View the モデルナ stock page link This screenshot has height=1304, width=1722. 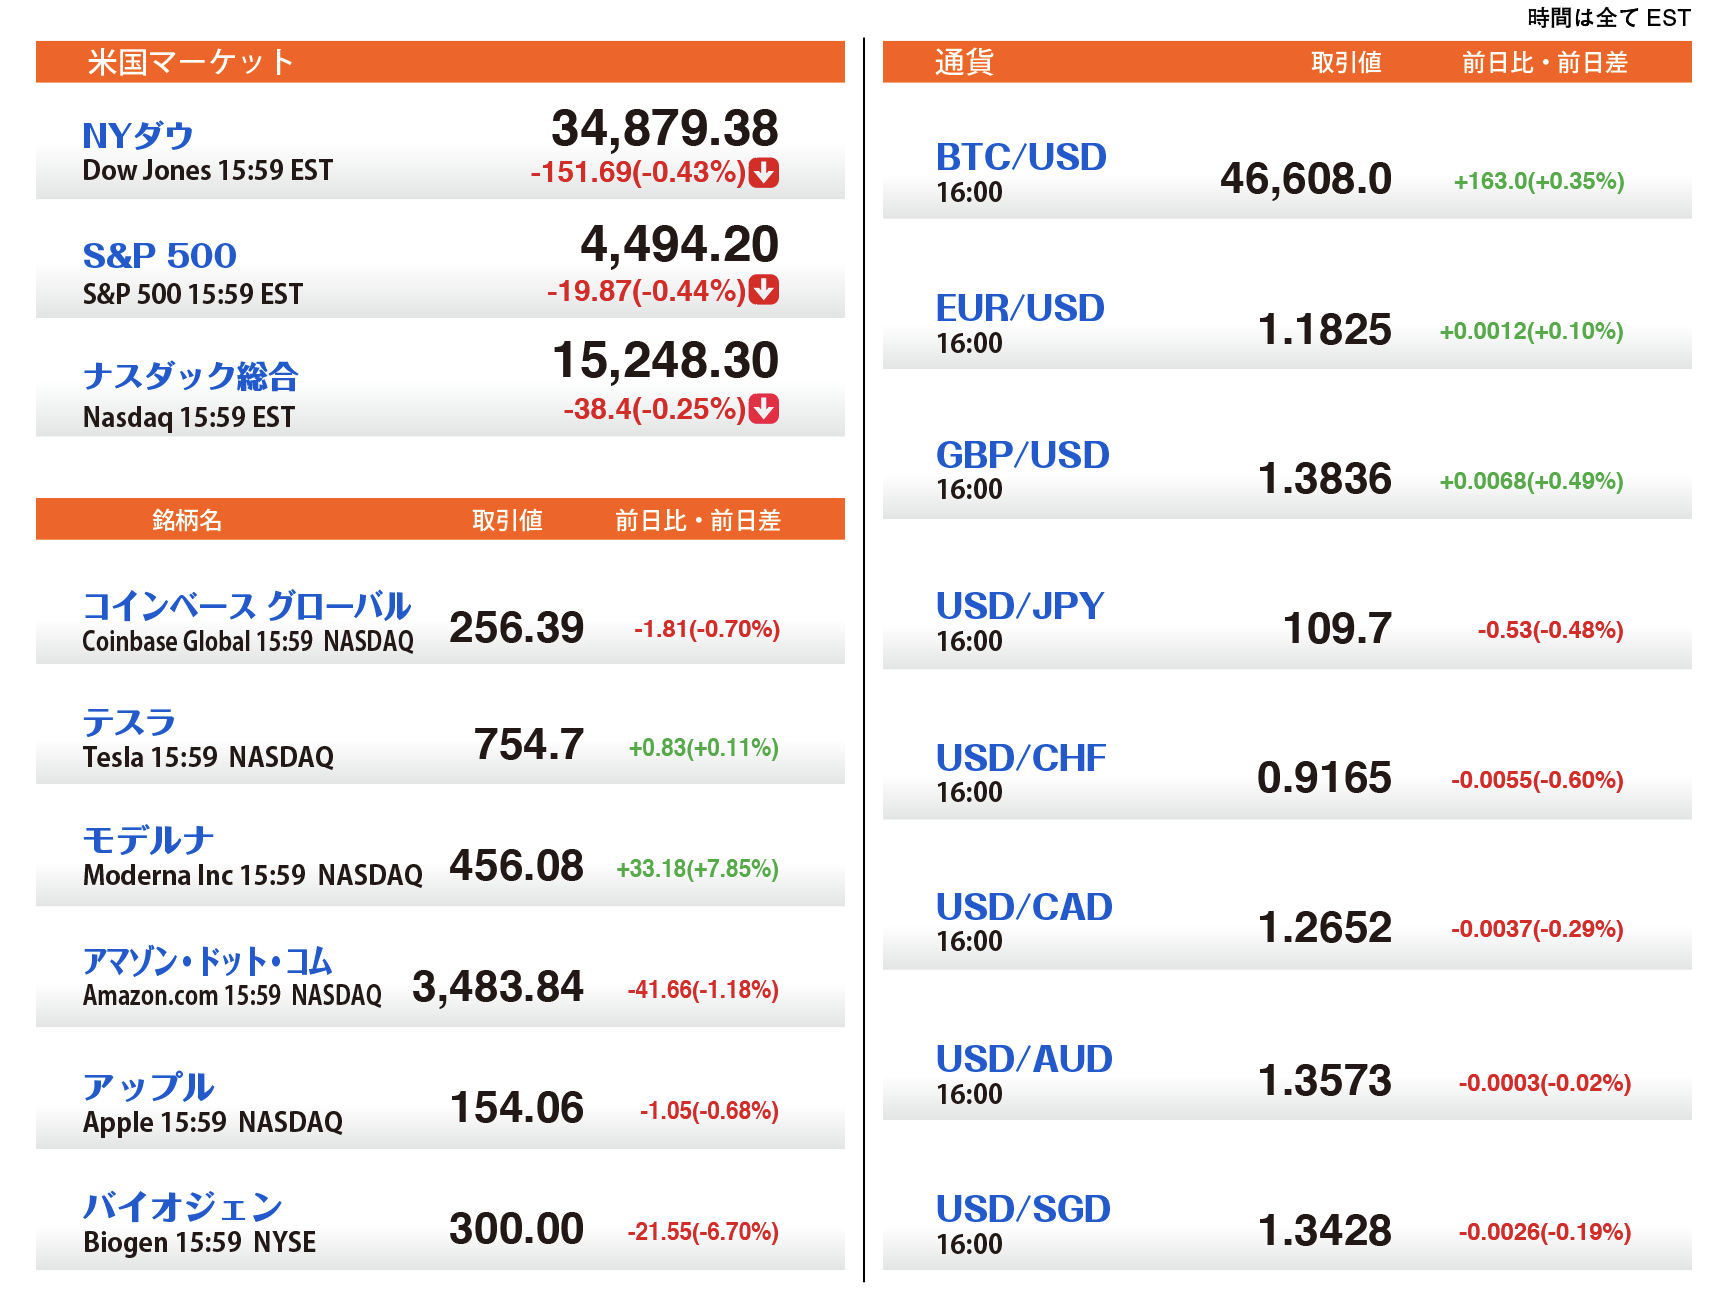[x=148, y=840]
